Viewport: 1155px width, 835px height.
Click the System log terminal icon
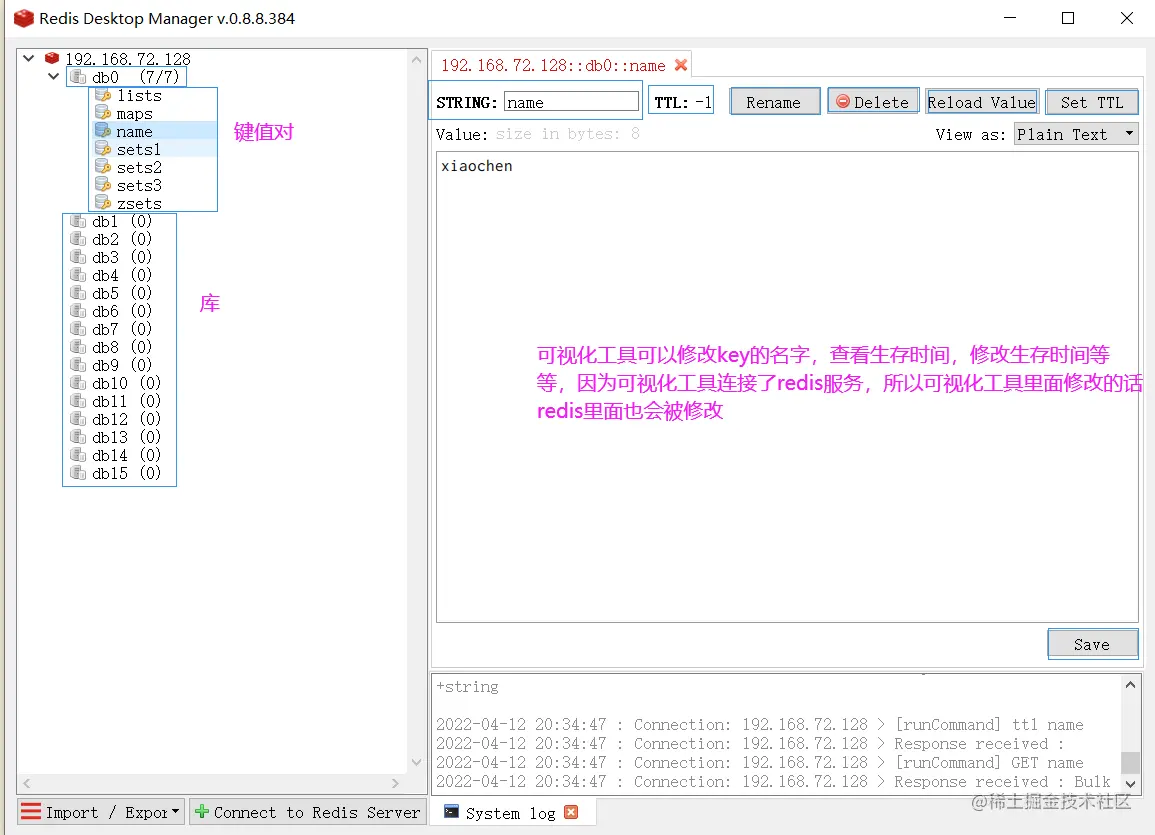click(451, 812)
